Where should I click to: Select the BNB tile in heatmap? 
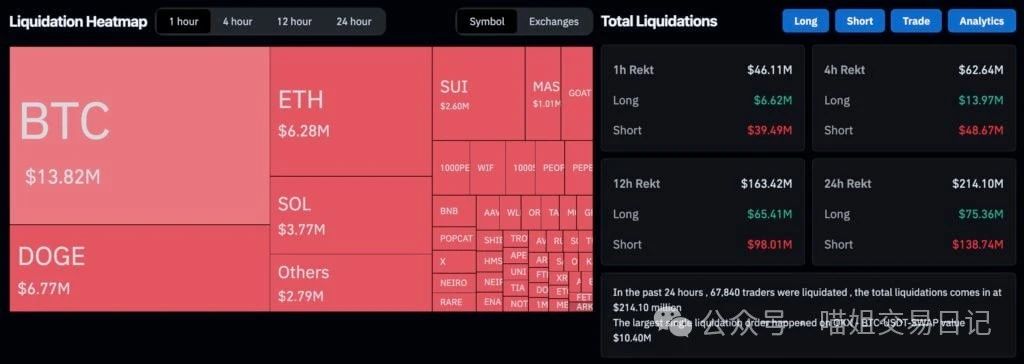click(454, 212)
